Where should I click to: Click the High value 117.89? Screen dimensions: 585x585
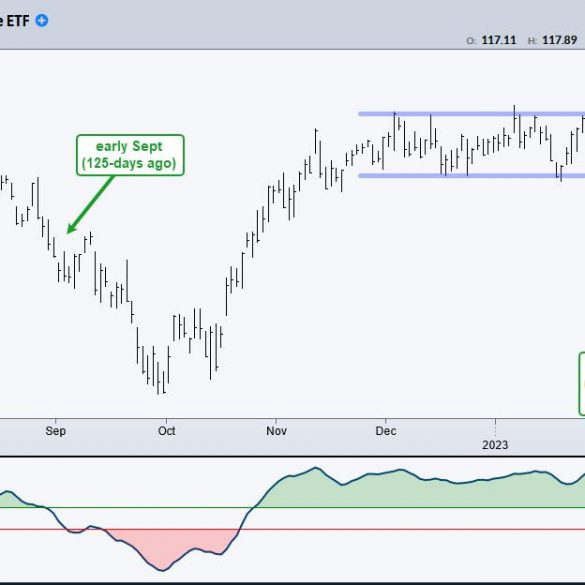(560, 40)
